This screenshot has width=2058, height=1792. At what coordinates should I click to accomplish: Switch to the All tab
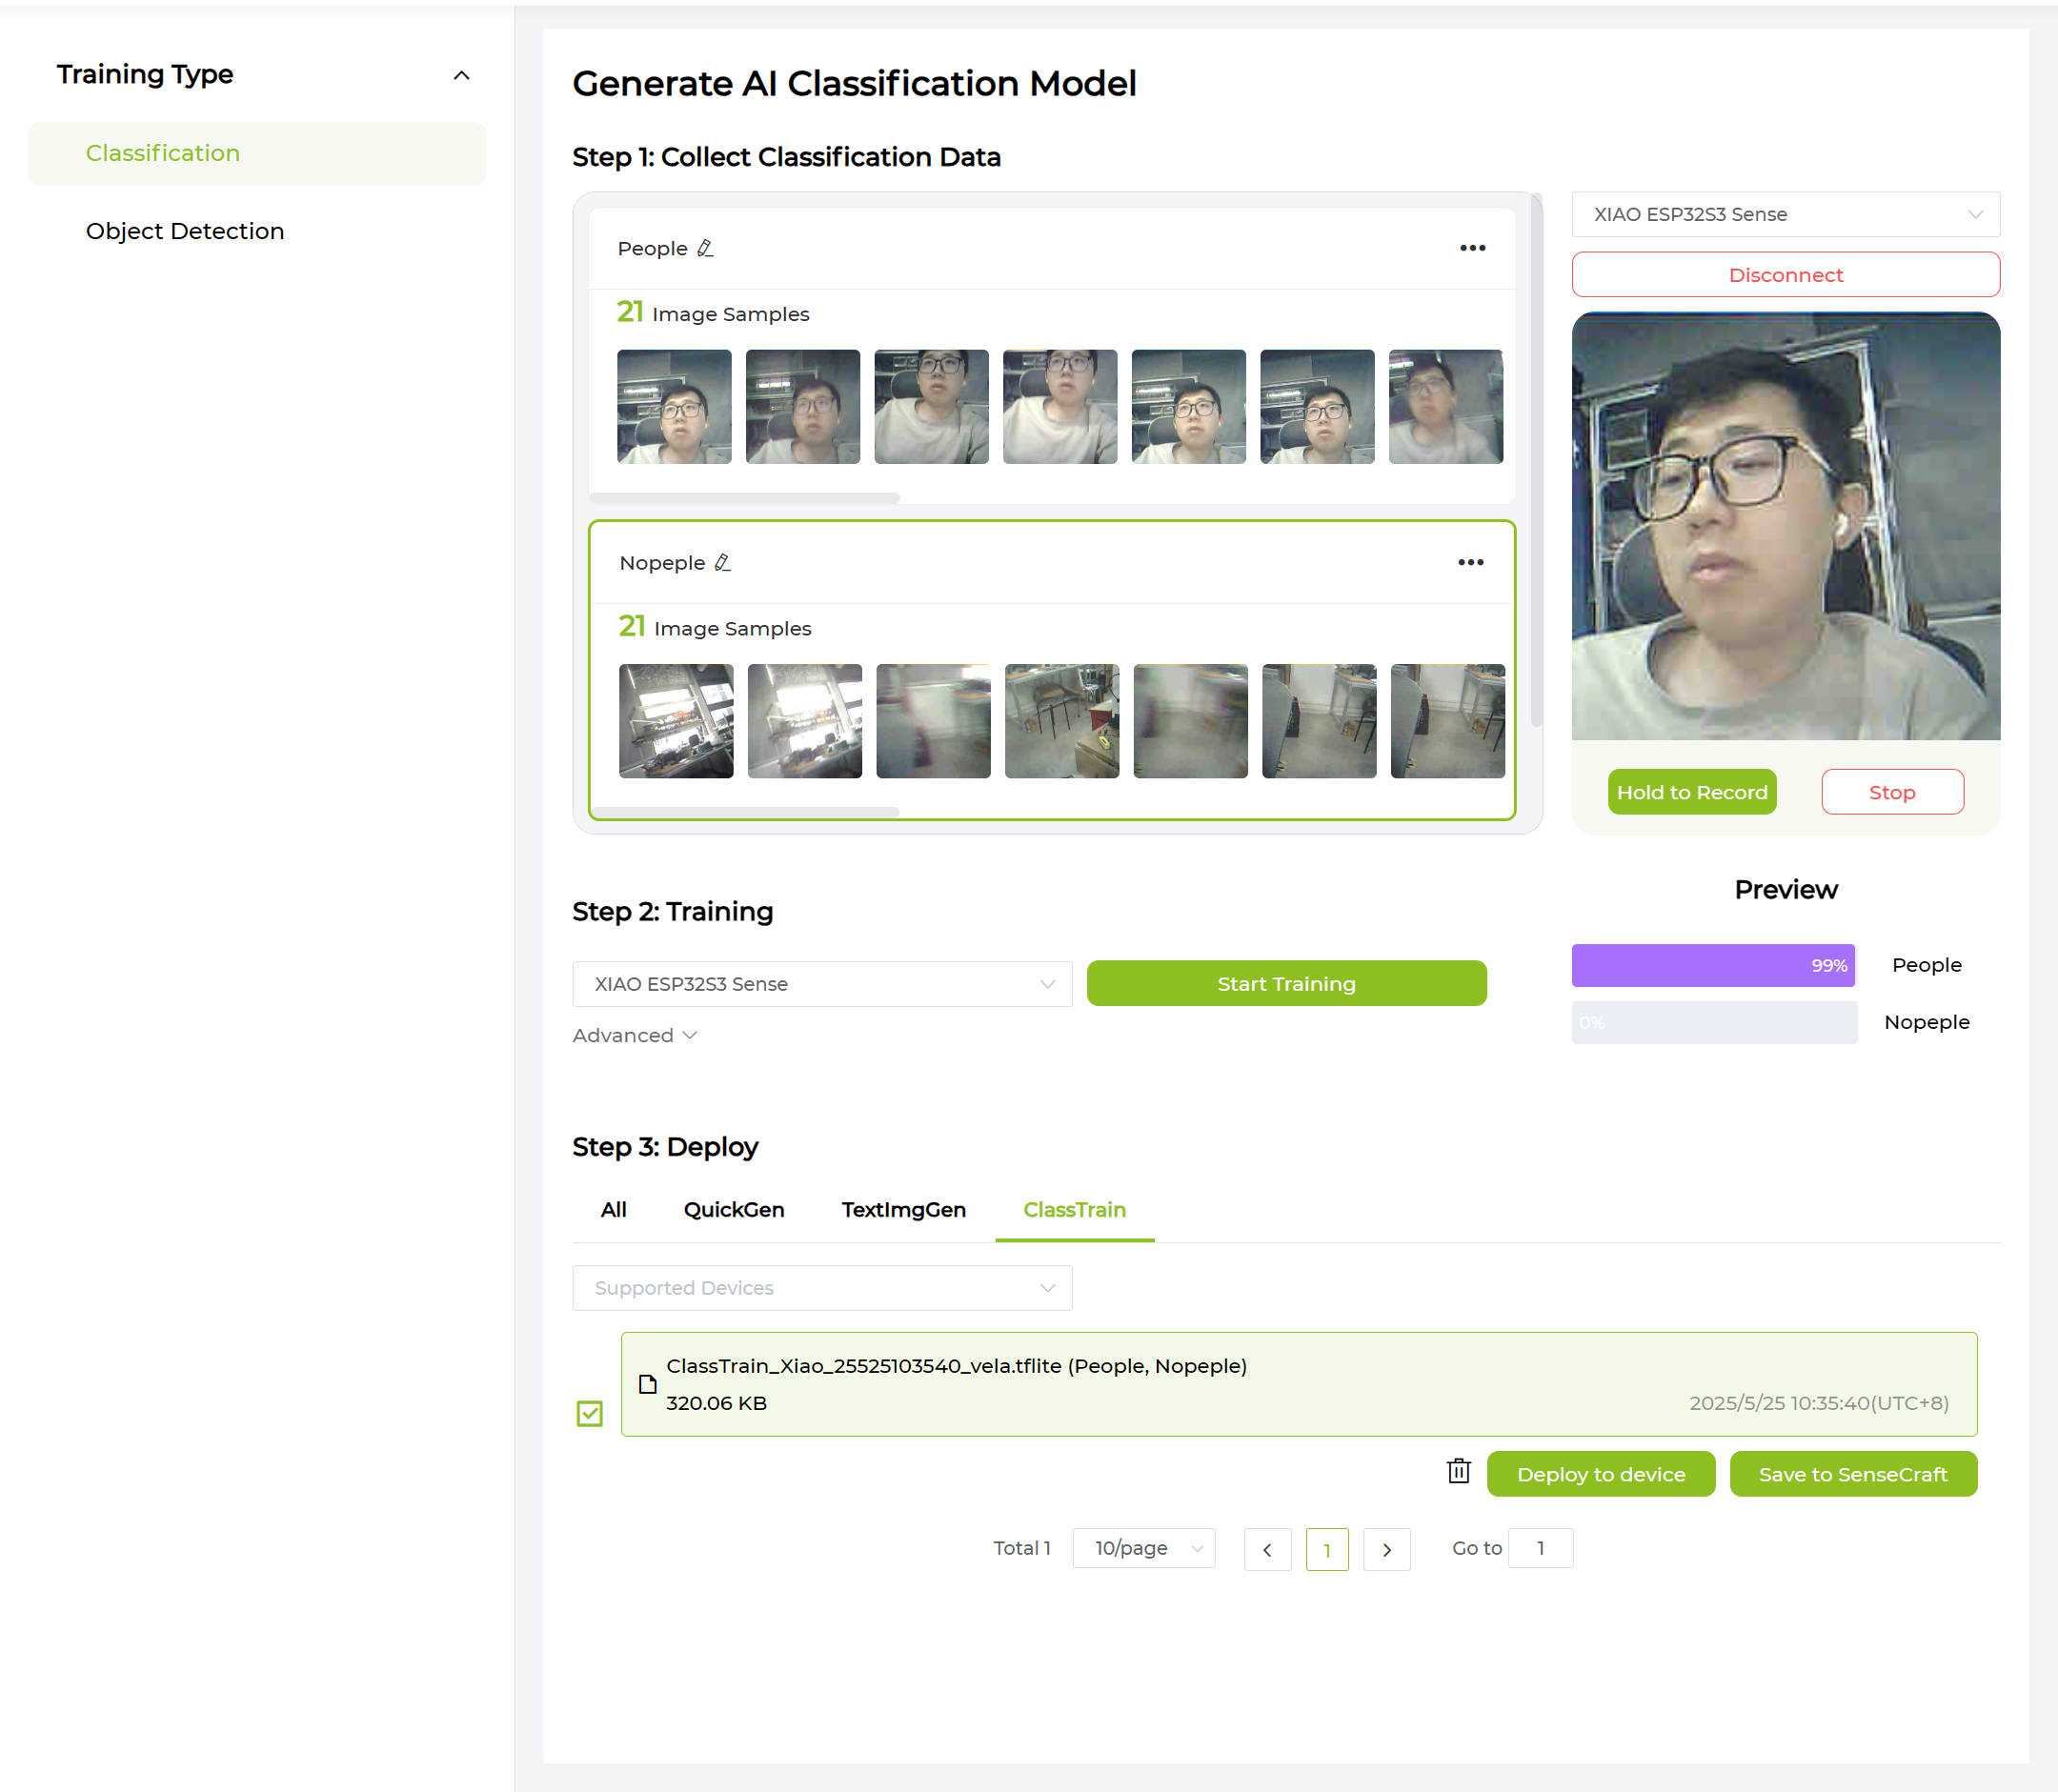(x=613, y=1210)
